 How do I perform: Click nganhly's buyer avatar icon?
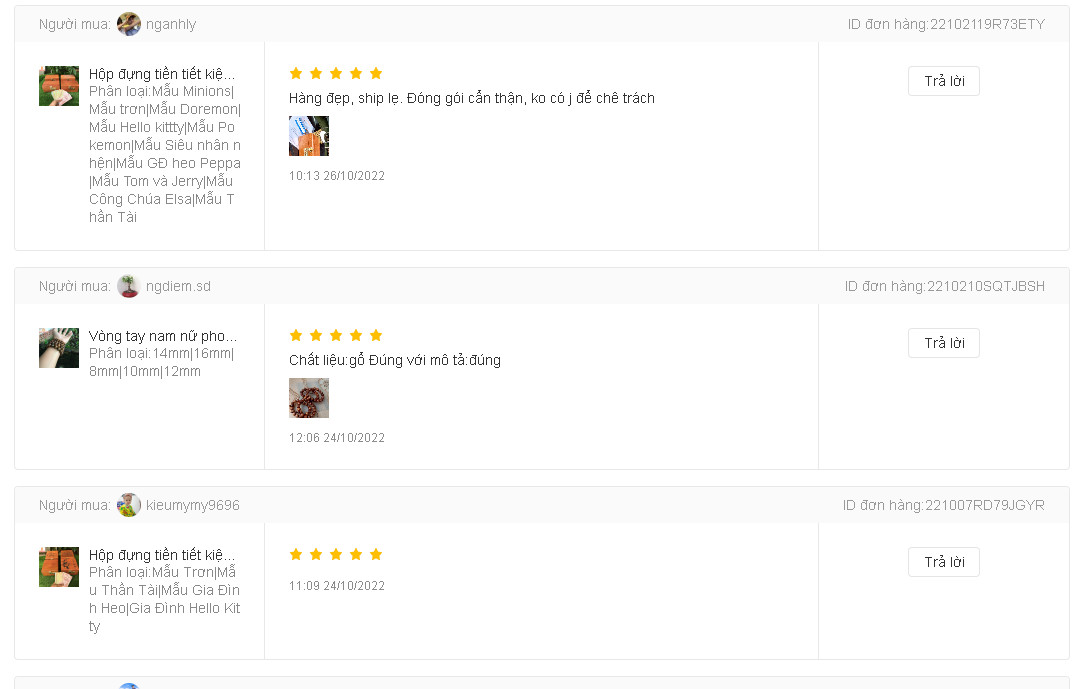click(129, 24)
